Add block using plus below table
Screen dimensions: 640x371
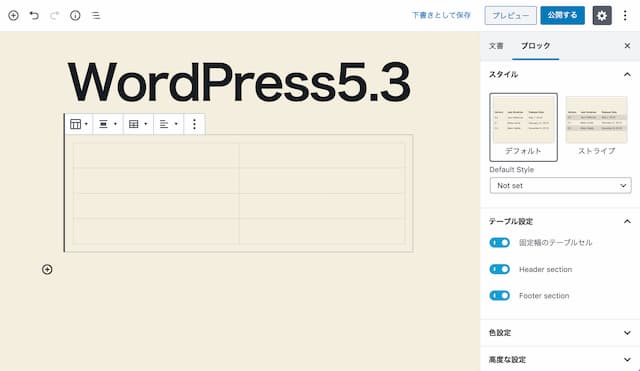(47, 269)
